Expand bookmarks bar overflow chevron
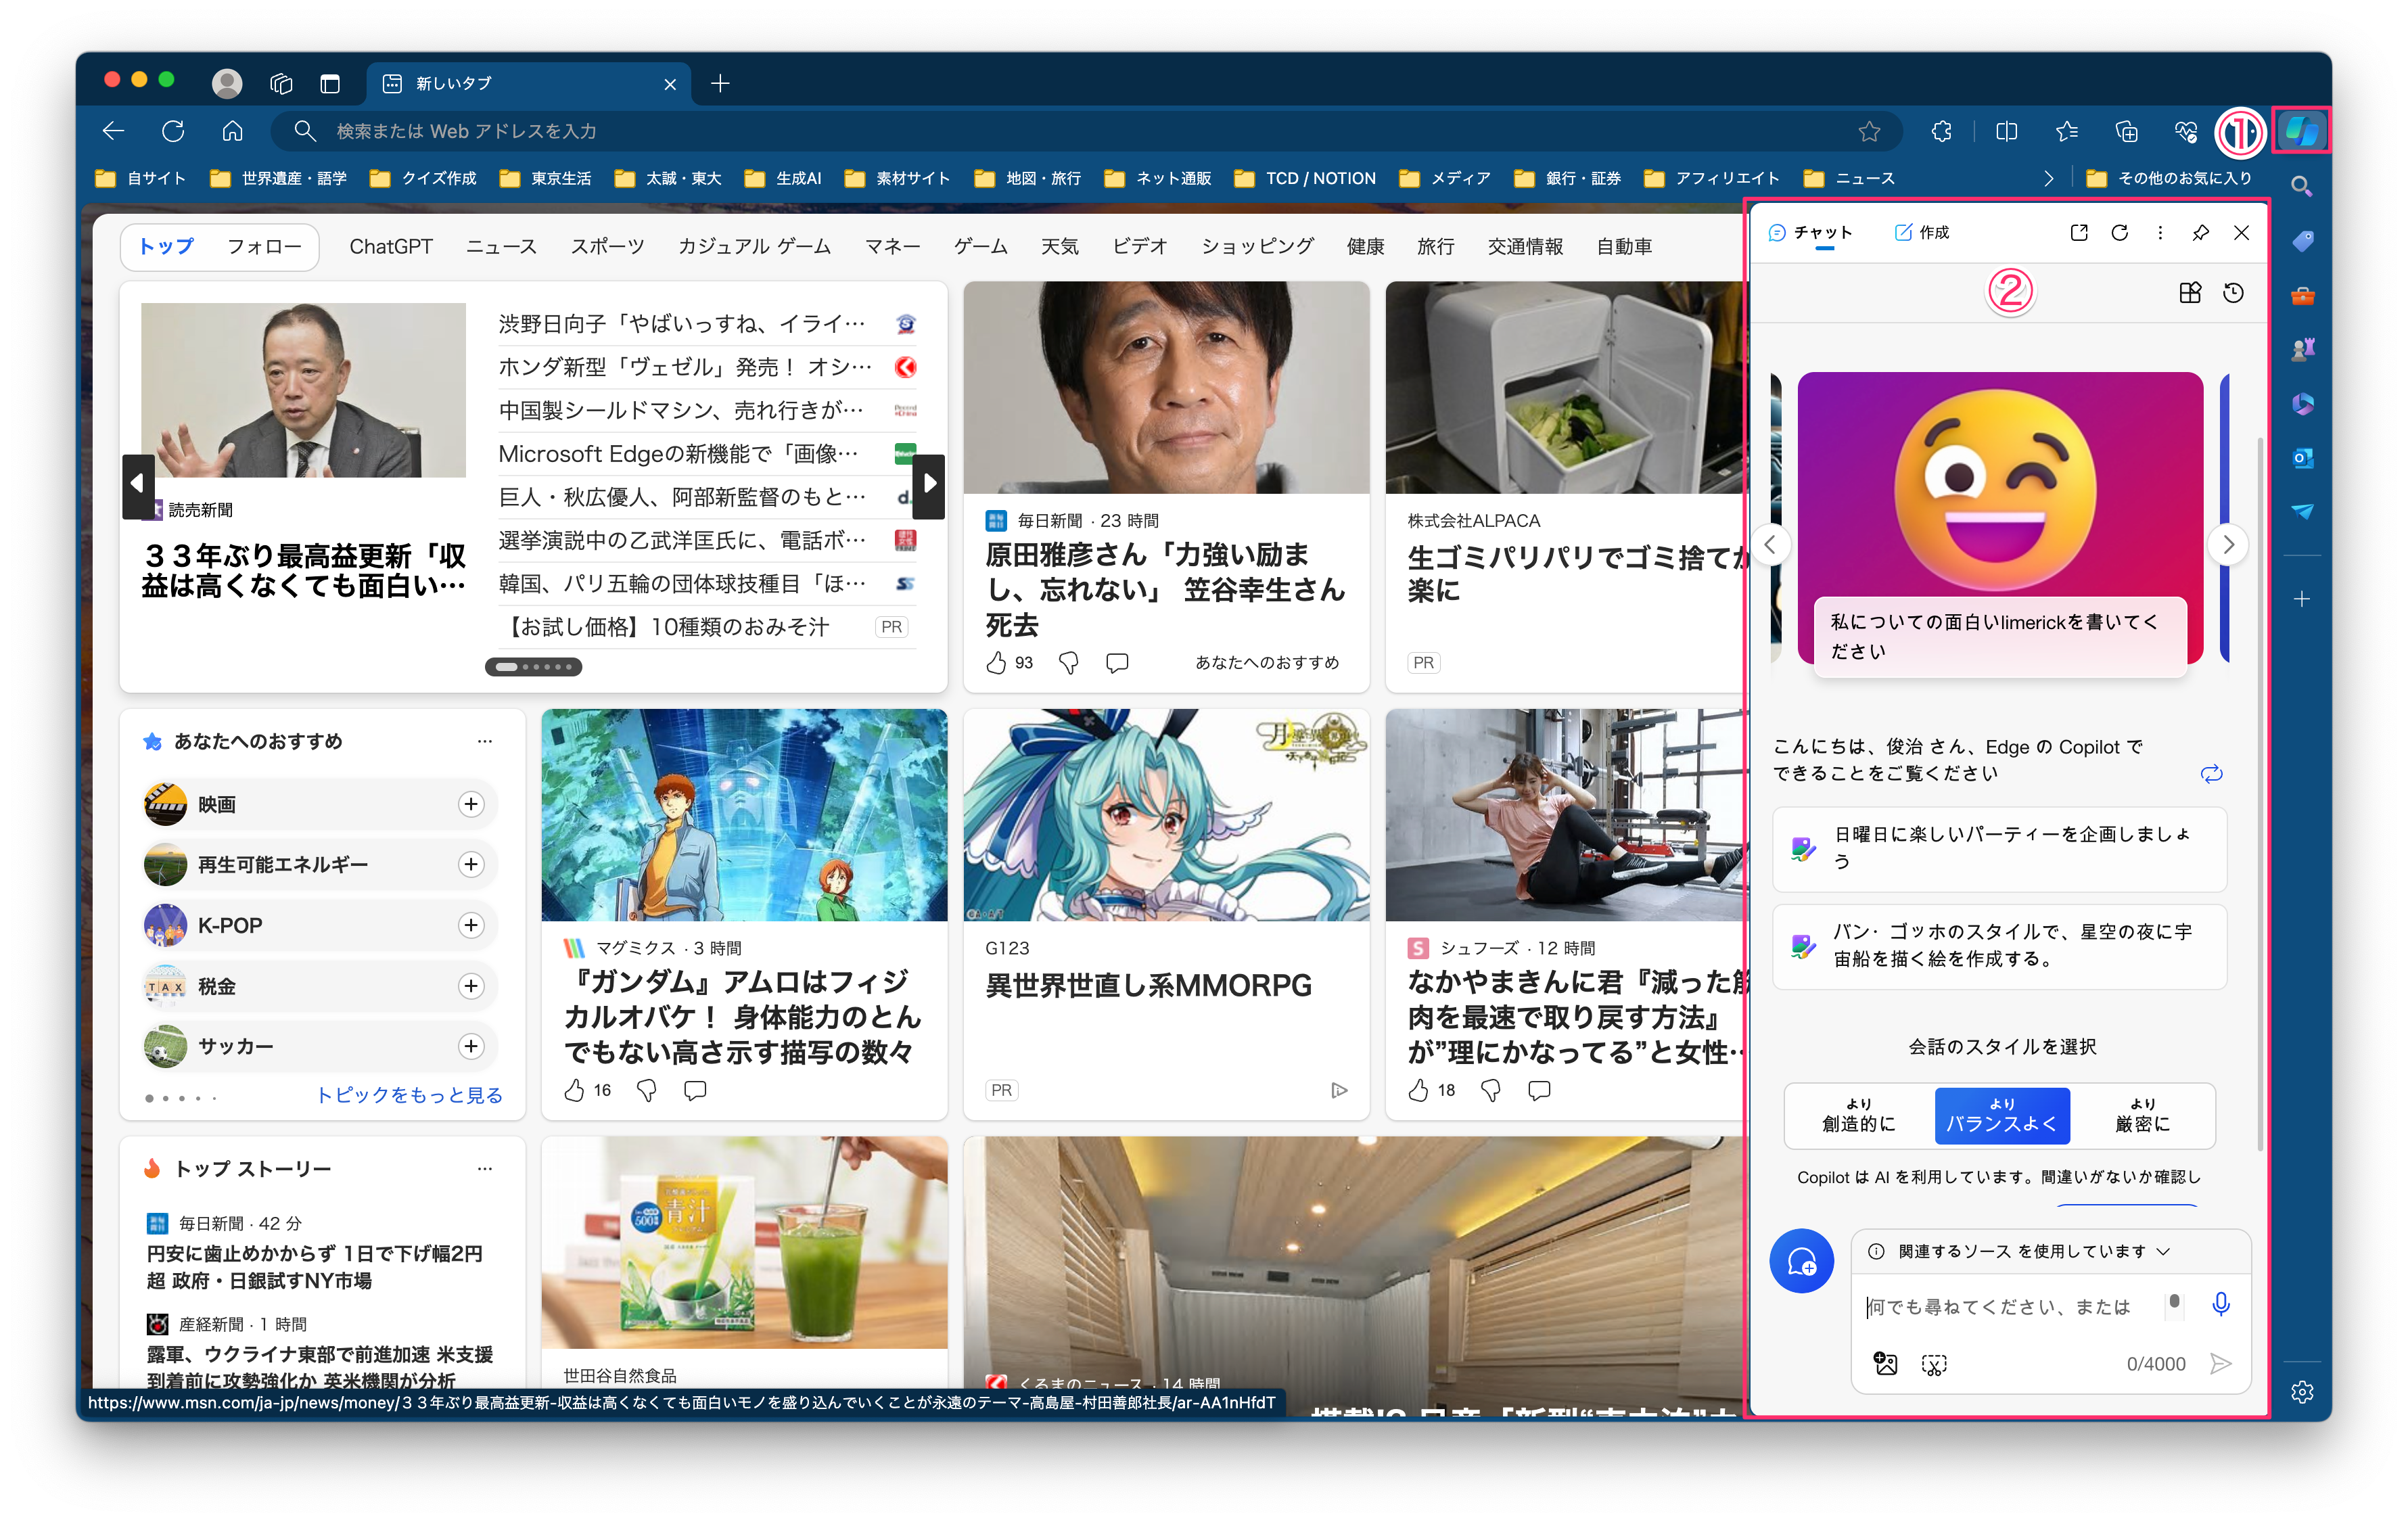This screenshot has height=1522, width=2408. click(2049, 178)
